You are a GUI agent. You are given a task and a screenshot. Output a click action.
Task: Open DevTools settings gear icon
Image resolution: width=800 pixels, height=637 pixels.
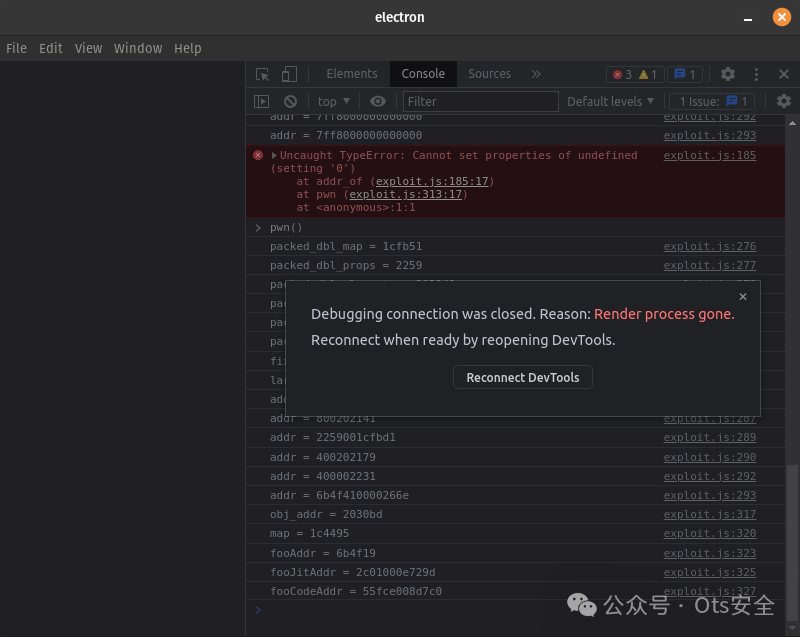point(728,74)
